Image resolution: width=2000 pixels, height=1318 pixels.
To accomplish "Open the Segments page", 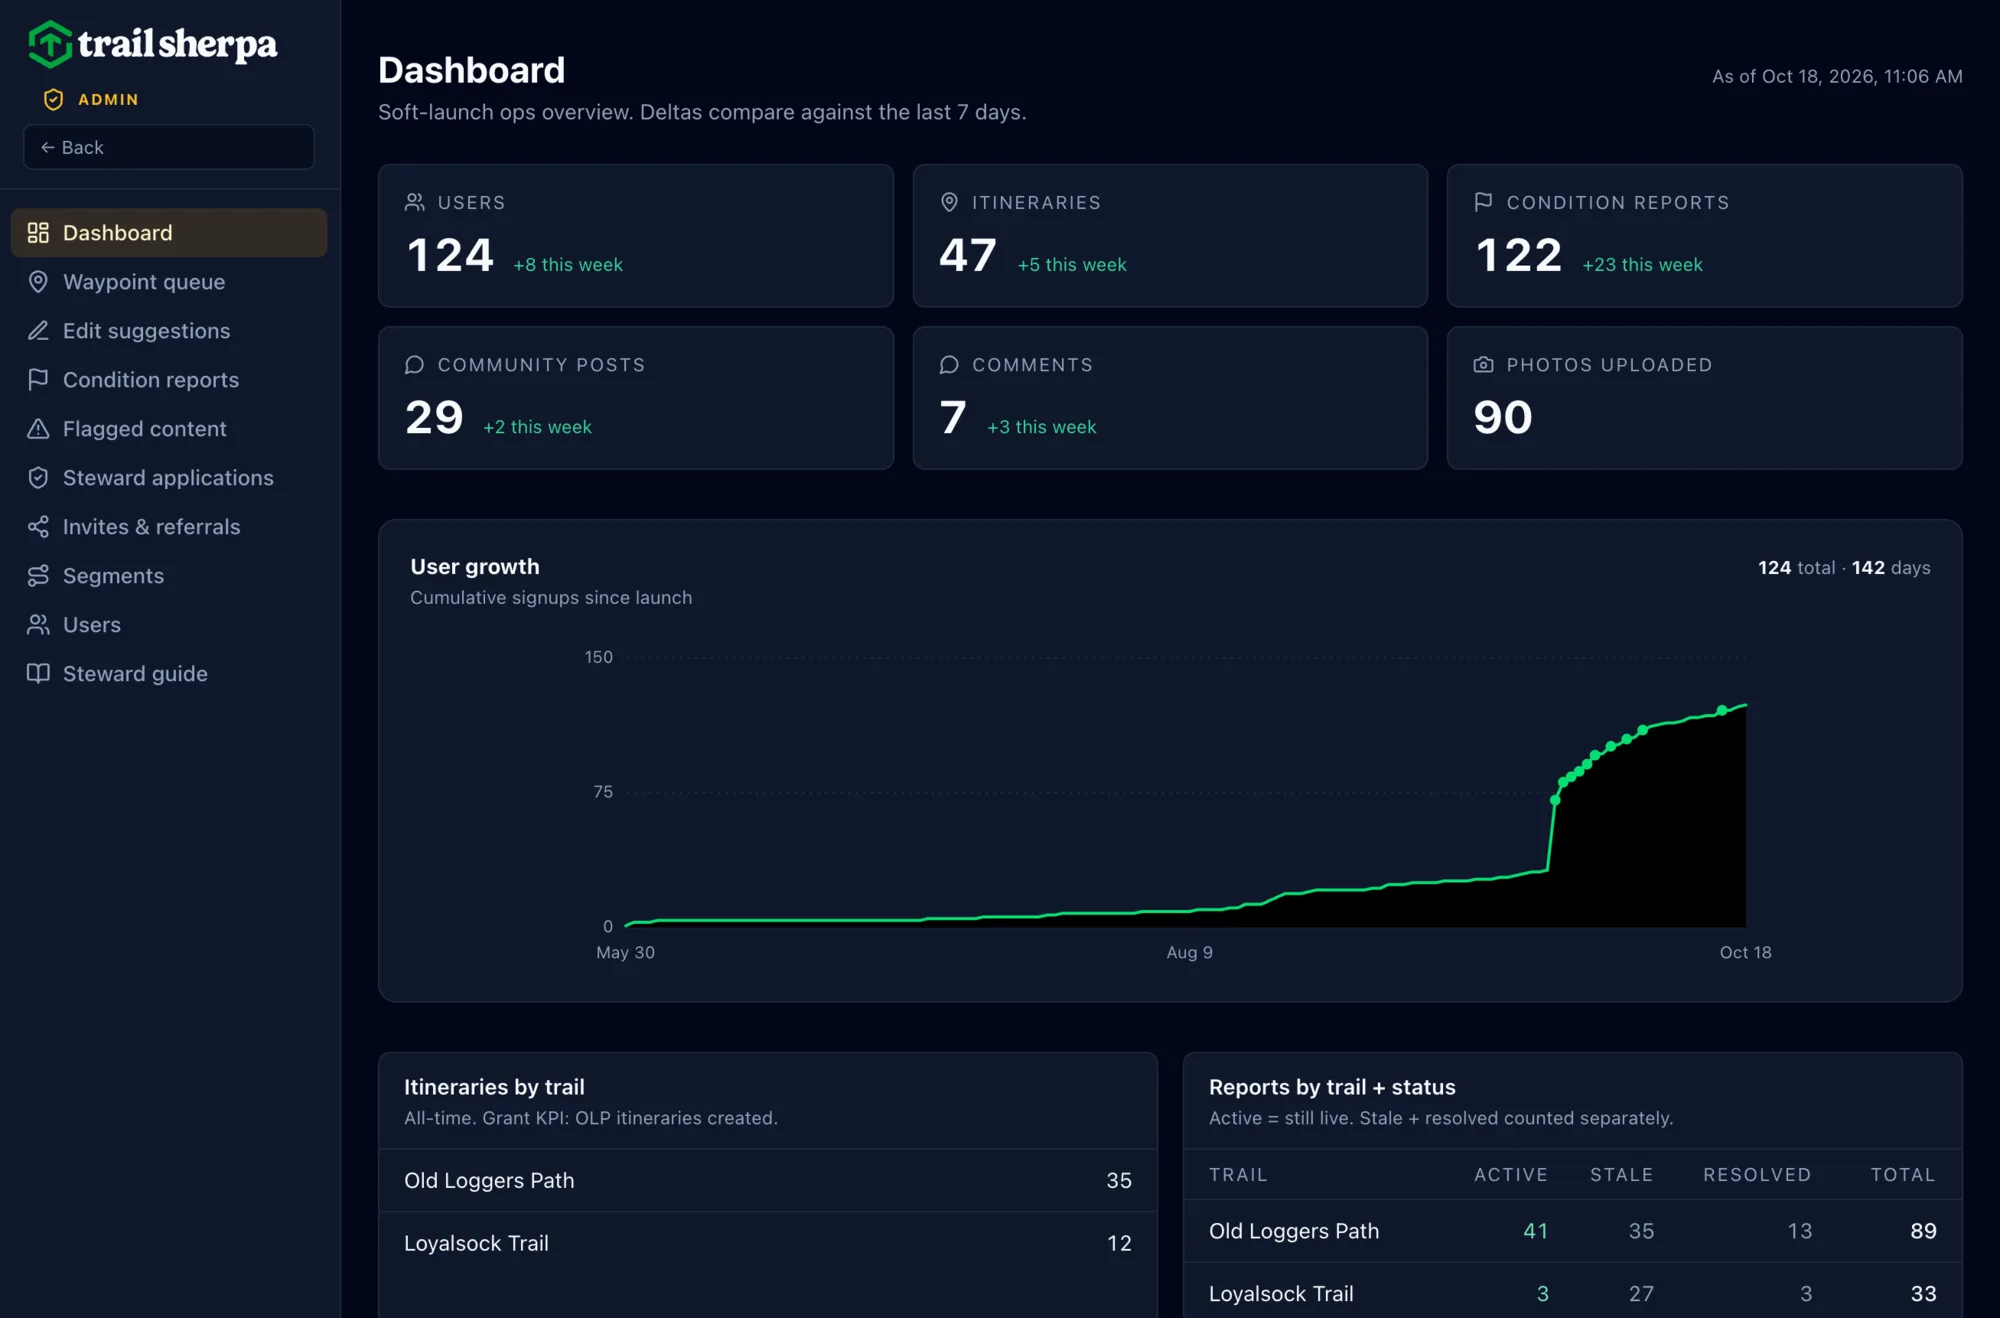I will point(169,575).
